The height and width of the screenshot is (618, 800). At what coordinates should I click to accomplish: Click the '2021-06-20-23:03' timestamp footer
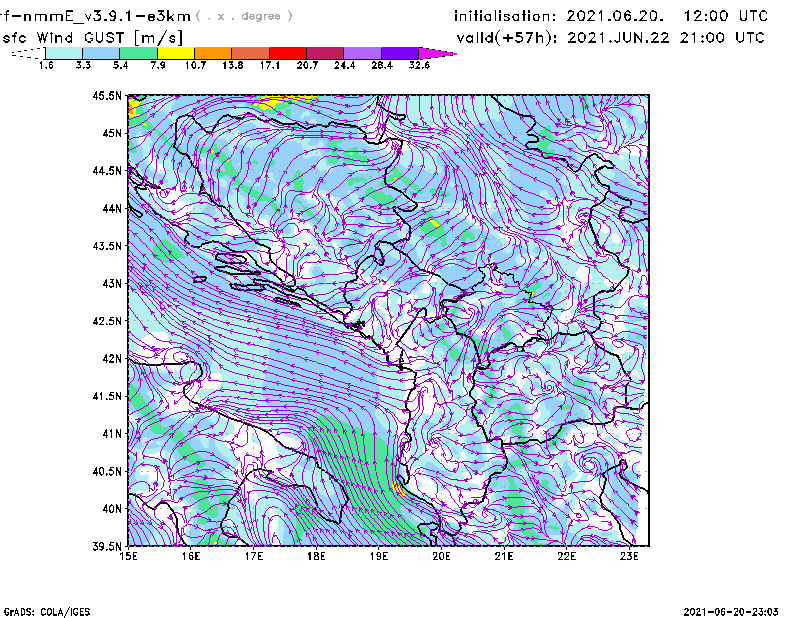(731, 612)
